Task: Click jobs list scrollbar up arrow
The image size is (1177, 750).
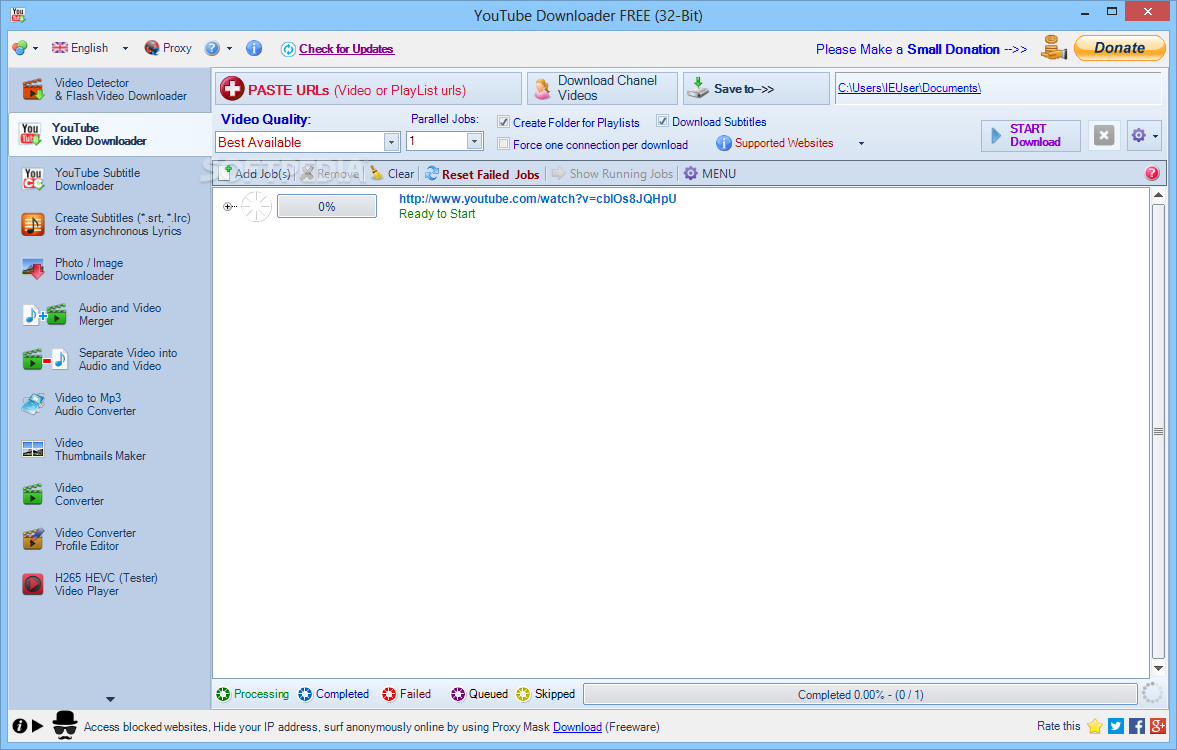Action: [x=1158, y=195]
